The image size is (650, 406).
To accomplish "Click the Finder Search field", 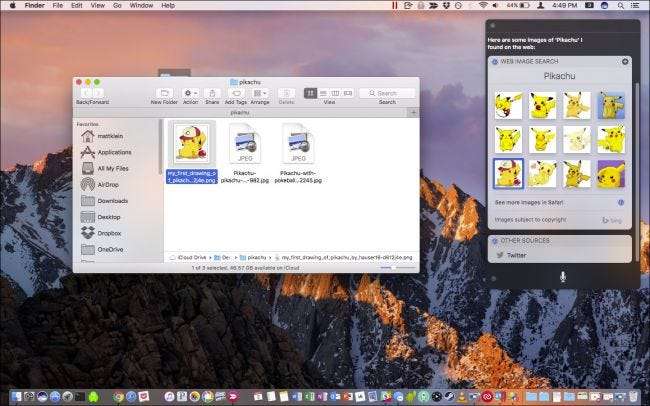I will 387,93.
